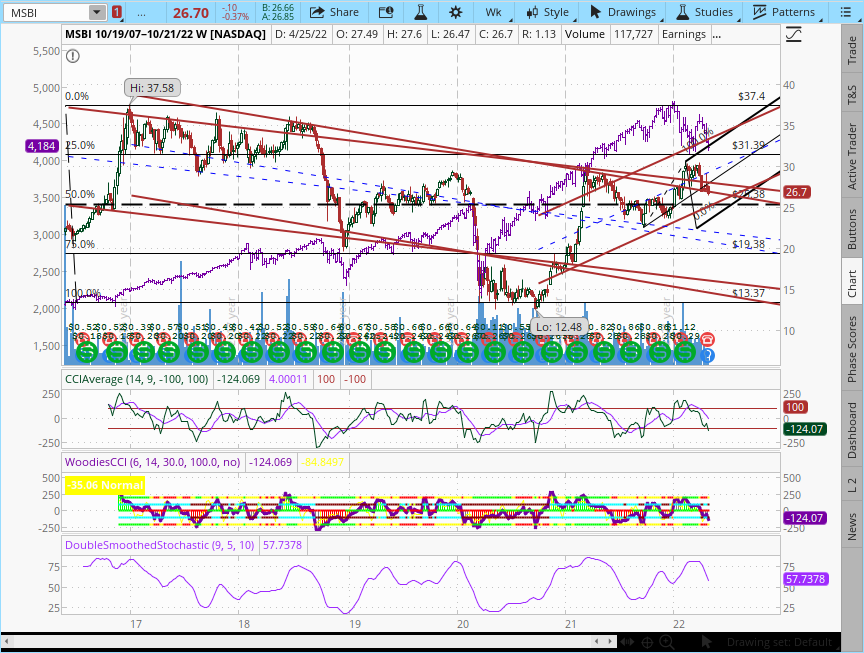The width and height of the screenshot is (864, 653).
Task: Click the red symbol link number 1 box
Action: pyautogui.click(x=116, y=12)
